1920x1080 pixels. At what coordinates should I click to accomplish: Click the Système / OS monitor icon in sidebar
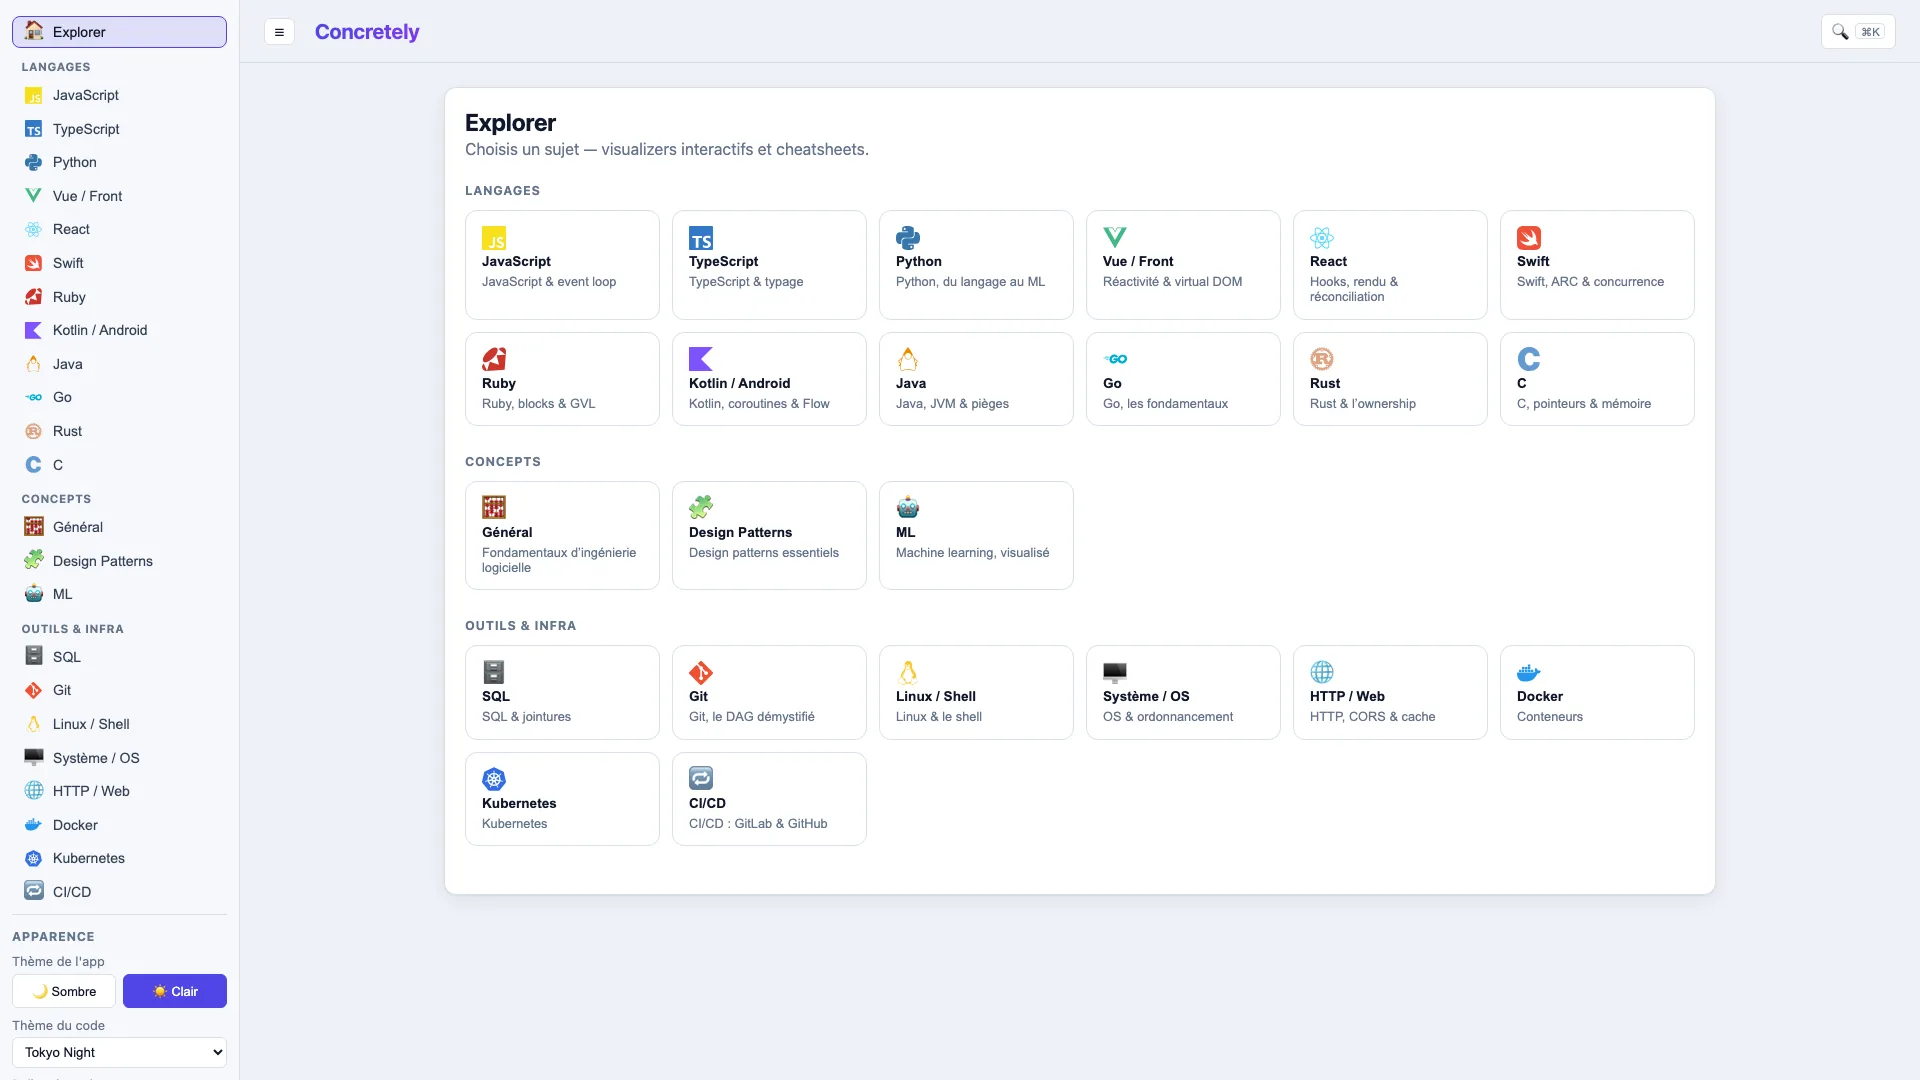(34, 757)
